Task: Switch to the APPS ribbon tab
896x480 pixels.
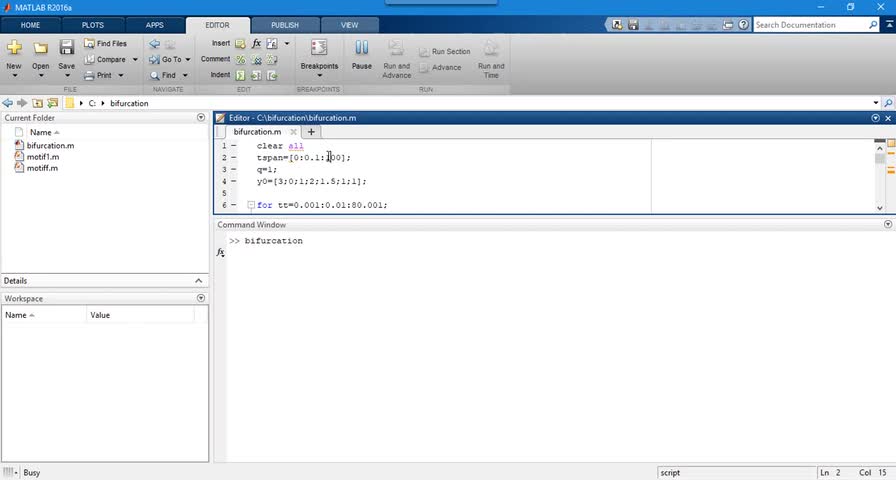Action: pyautogui.click(x=154, y=25)
